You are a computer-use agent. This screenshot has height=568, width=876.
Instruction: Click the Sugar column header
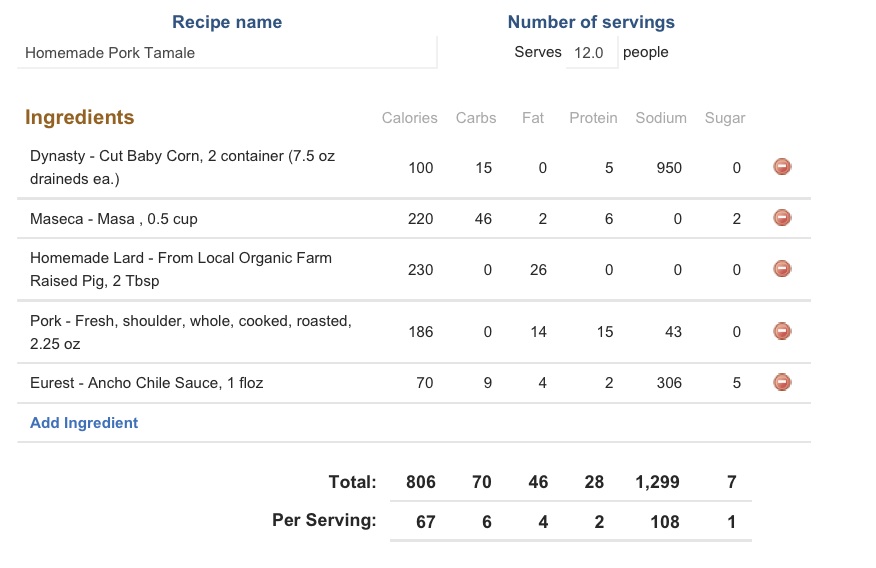click(x=725, y=118)
